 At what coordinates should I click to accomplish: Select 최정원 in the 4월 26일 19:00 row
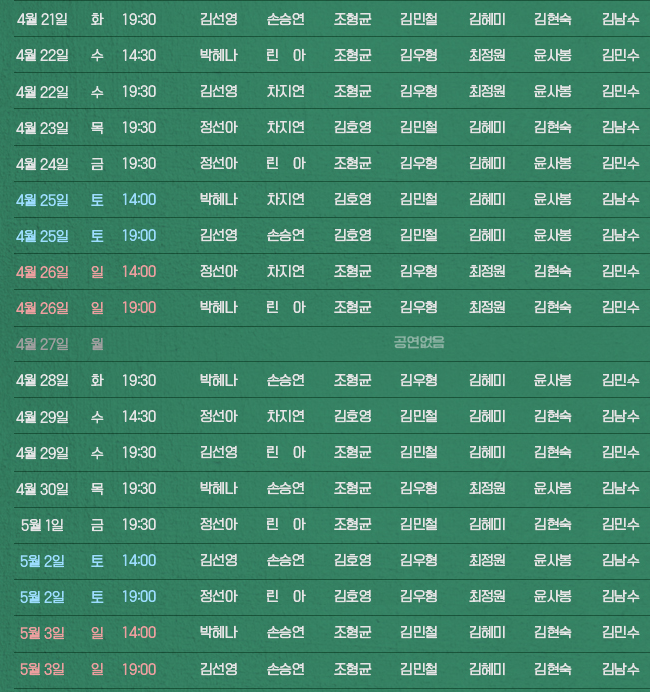pyautogui.click(x=487, y=307)
